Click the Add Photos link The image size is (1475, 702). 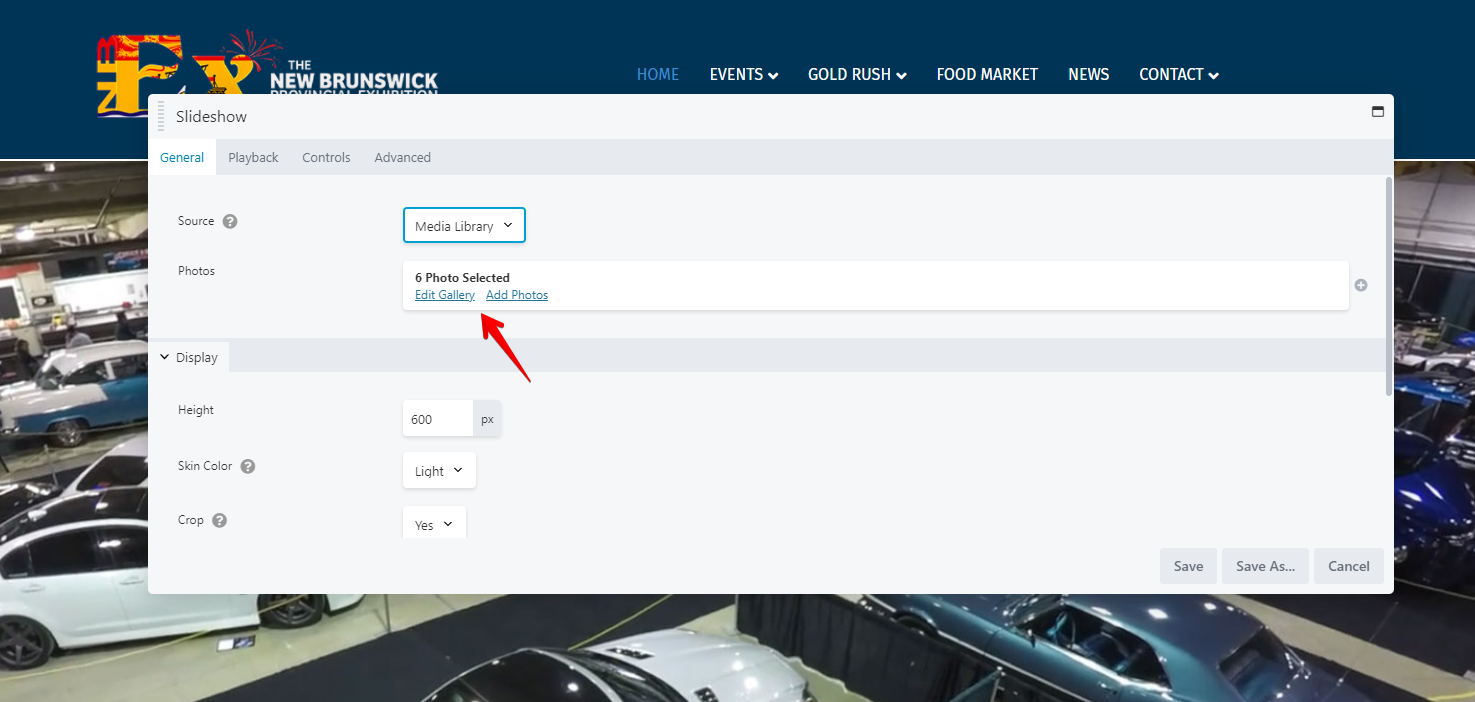[x=517, y=295]
